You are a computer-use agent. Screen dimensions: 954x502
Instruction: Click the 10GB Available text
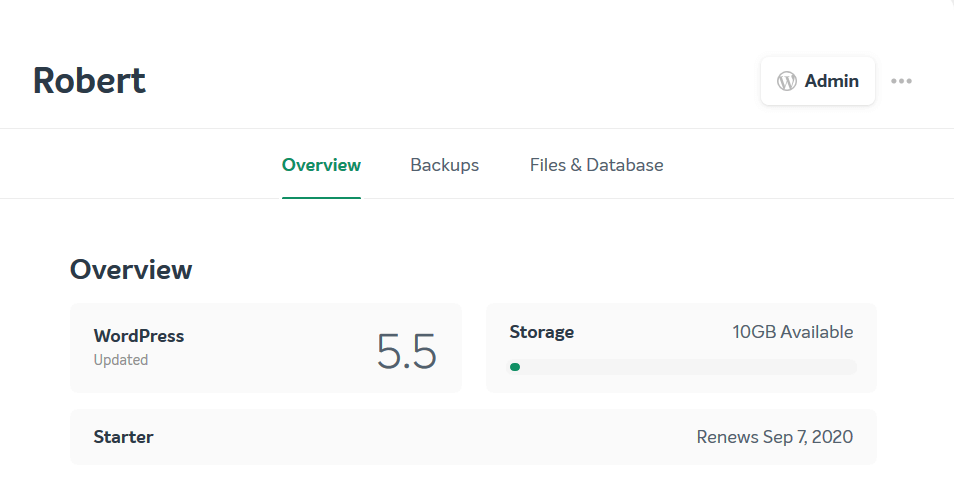tap(793, 332)
